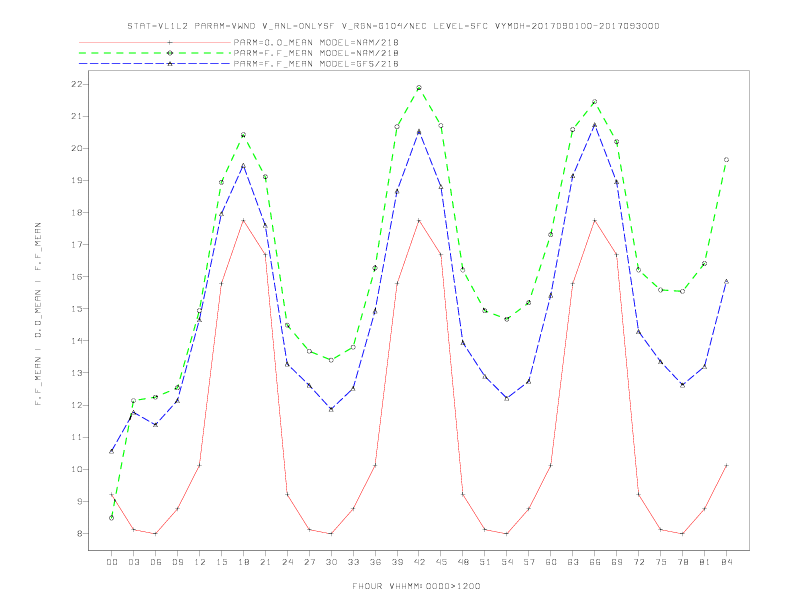Click the legend entry PARM=O.O_MEAN MODEL=NAM/218
The height and width of the screenshot is (612, 792).
click(x=316, y=42)
